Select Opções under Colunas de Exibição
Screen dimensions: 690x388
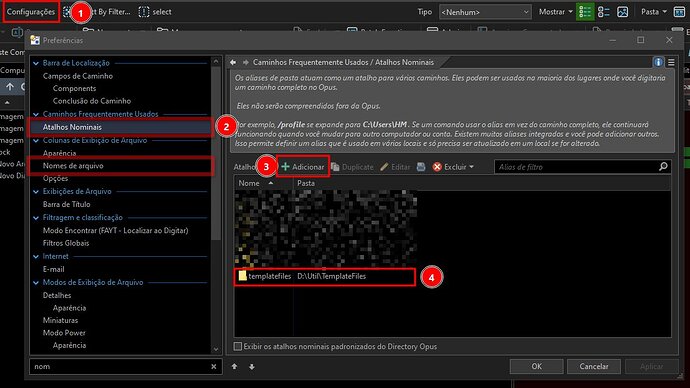55,178
